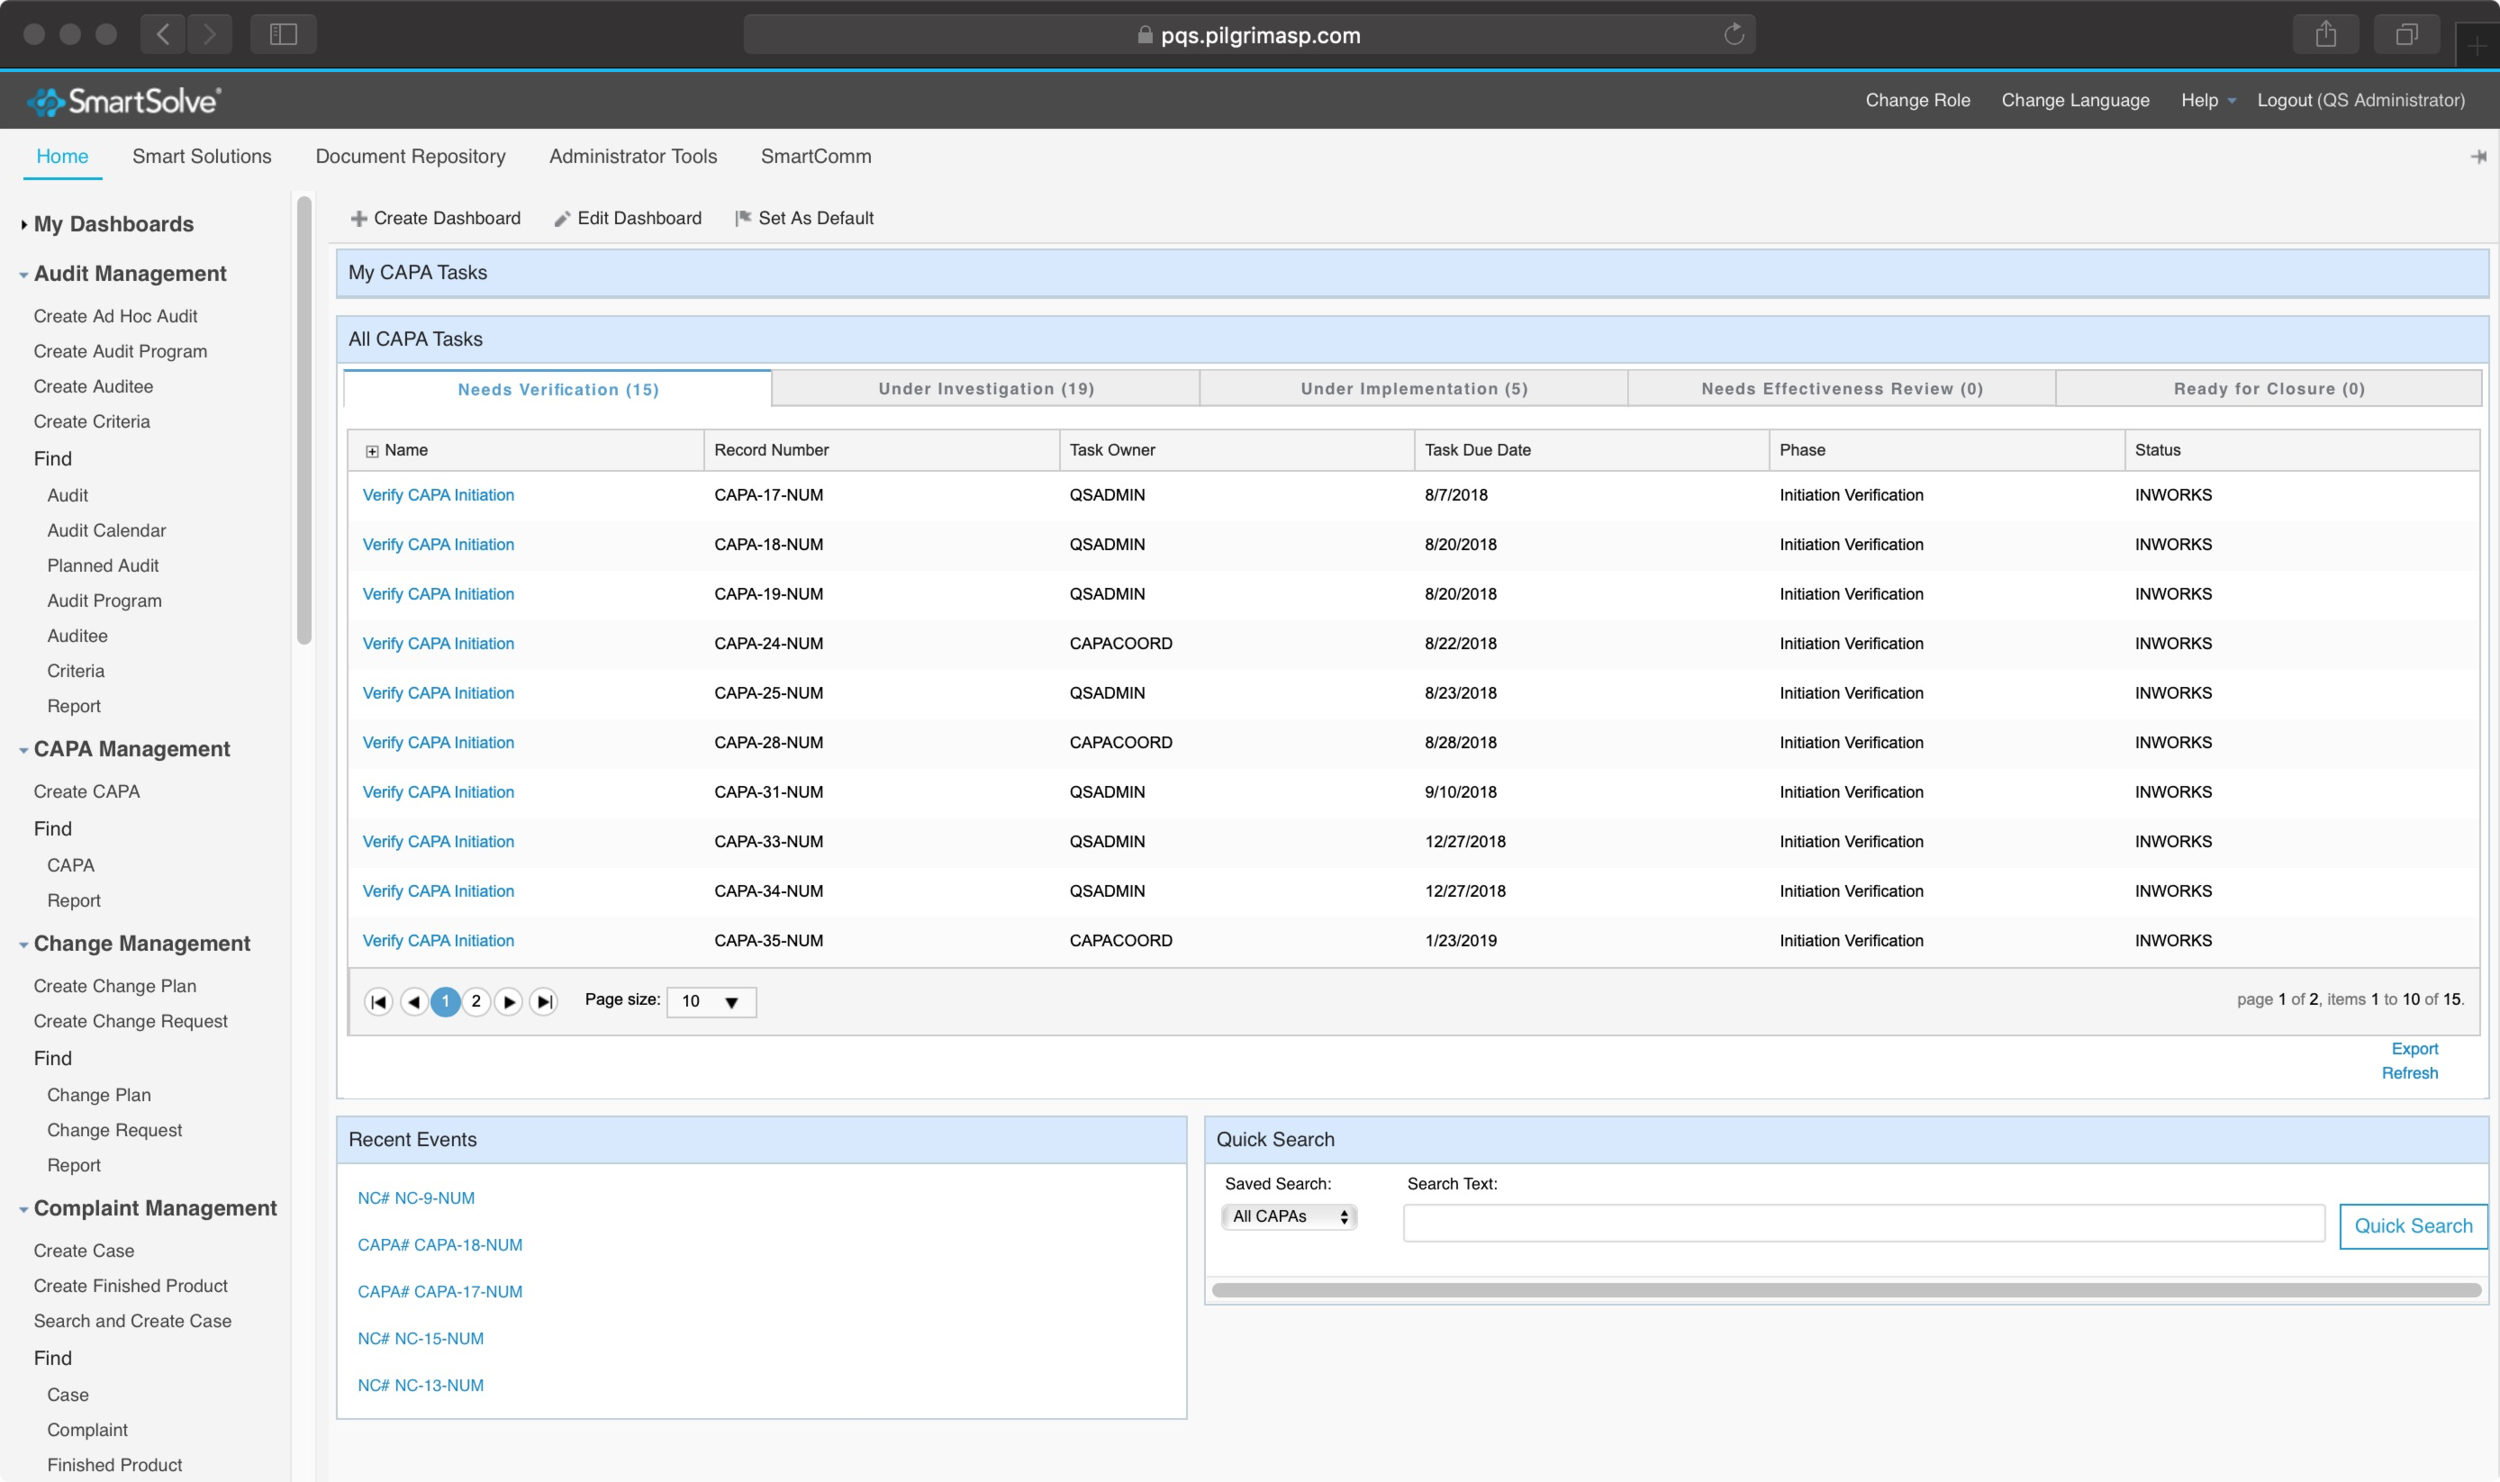Open the Smart Solutions menu
The width and height of the screenshot is (2500, 1482).
202,156
